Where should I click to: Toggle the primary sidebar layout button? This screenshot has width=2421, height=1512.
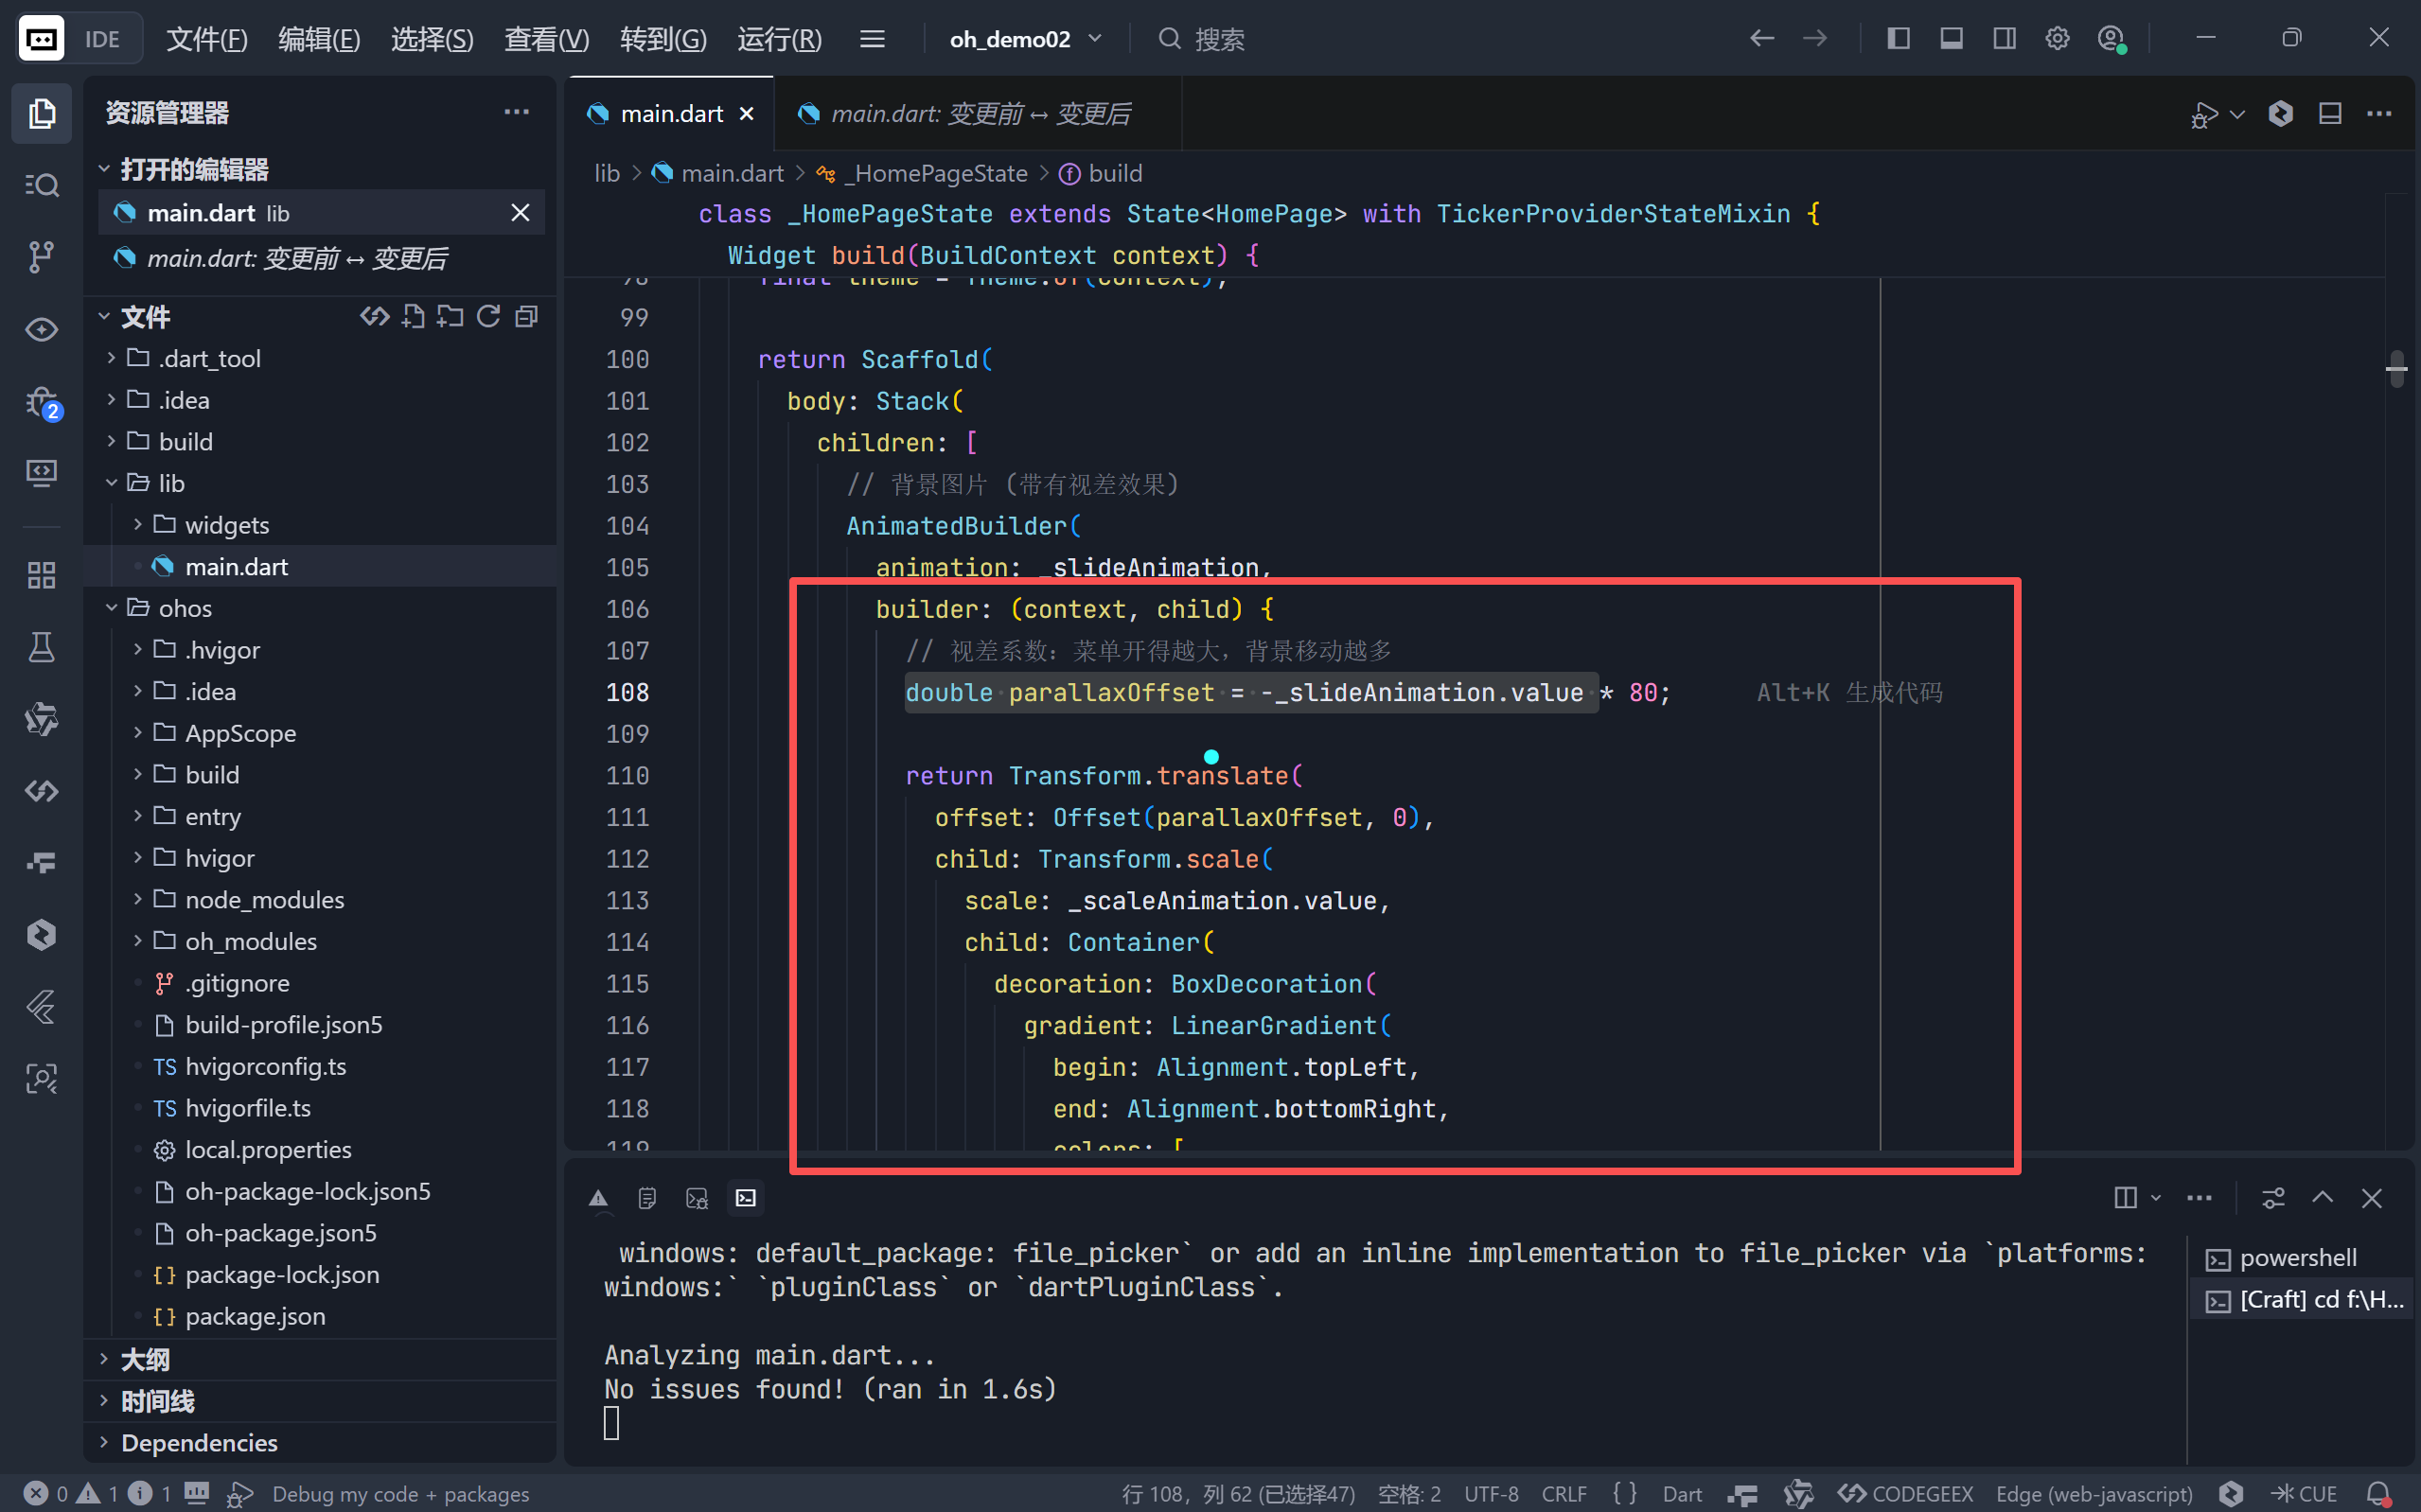pyautogui.click(x=1898, y=39)
